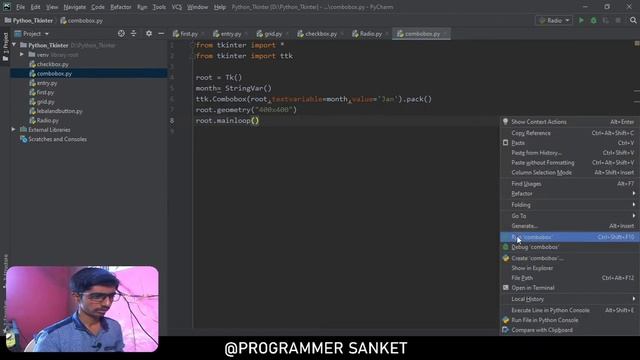Select entry.py in project tree
This screenshot has height=360, width=640.
47,83
